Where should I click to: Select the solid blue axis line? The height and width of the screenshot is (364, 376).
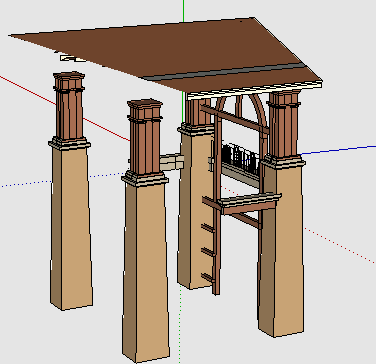point(338,150)
